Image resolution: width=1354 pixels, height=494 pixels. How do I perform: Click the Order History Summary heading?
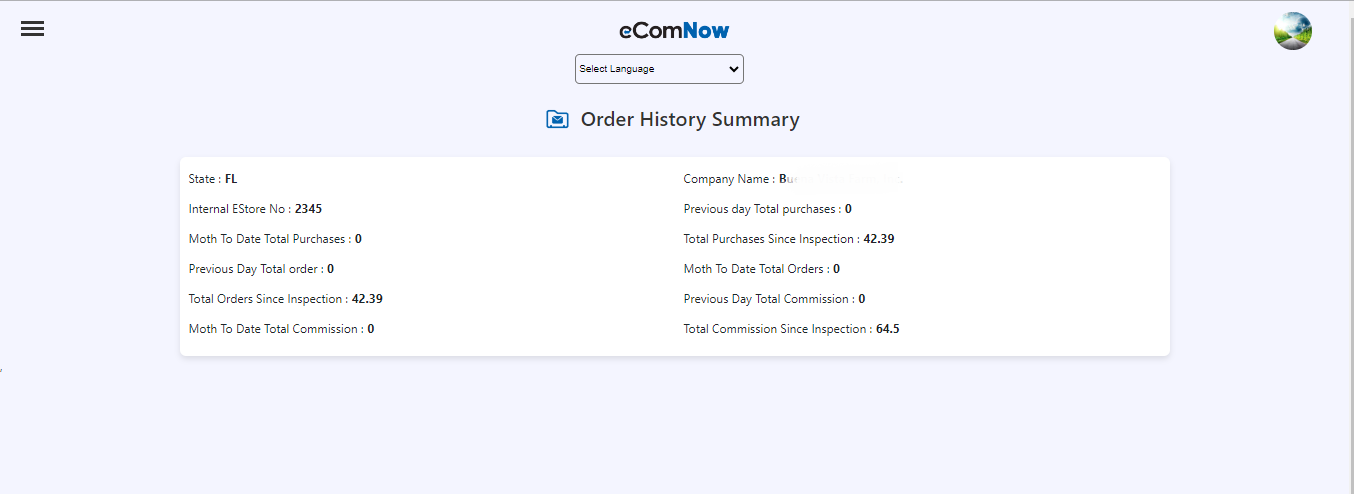coord(690,120)
